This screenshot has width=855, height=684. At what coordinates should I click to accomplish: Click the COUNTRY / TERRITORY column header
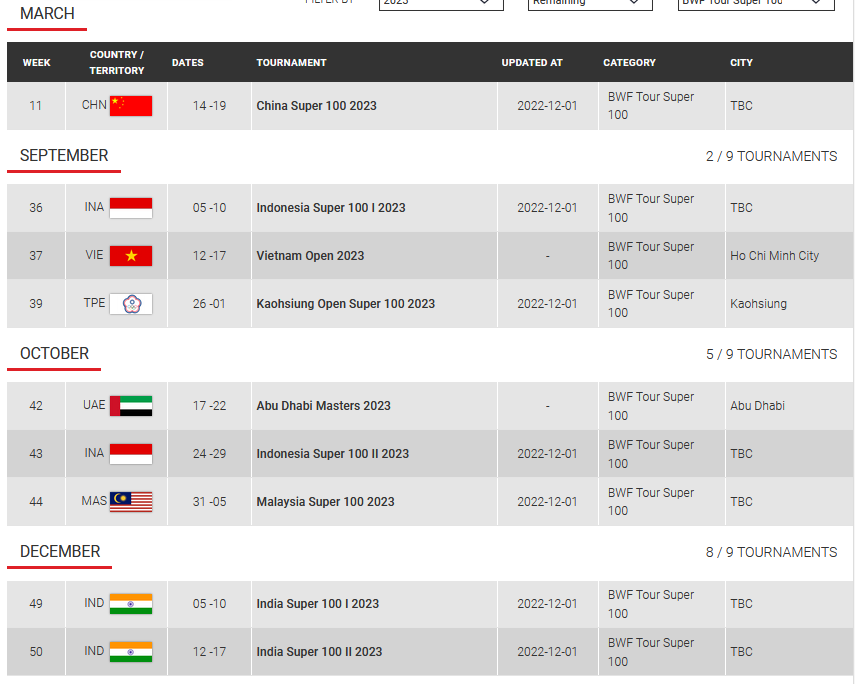117,63
